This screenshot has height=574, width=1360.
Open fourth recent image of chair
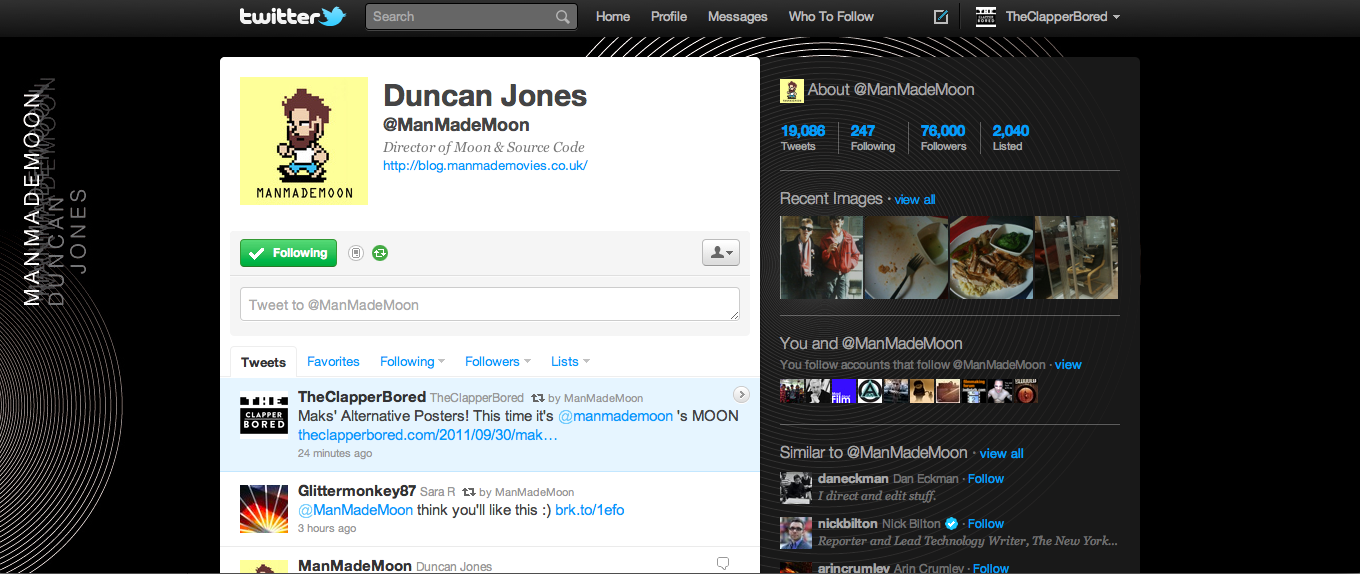click(x=1077, y=257)
